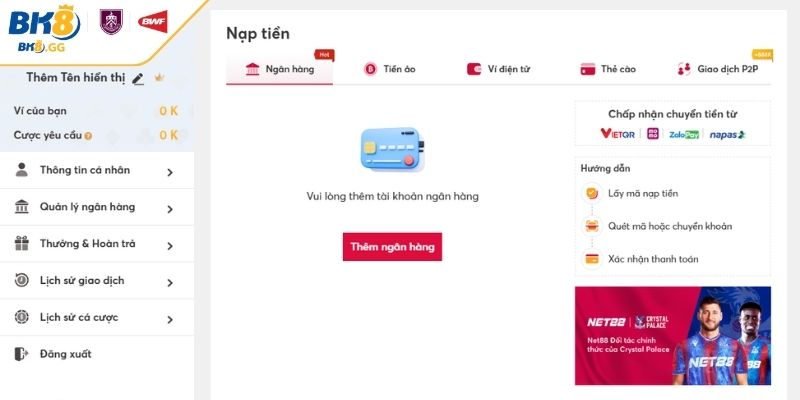Click the Lấy mã nạp tiền guide link

642,193
